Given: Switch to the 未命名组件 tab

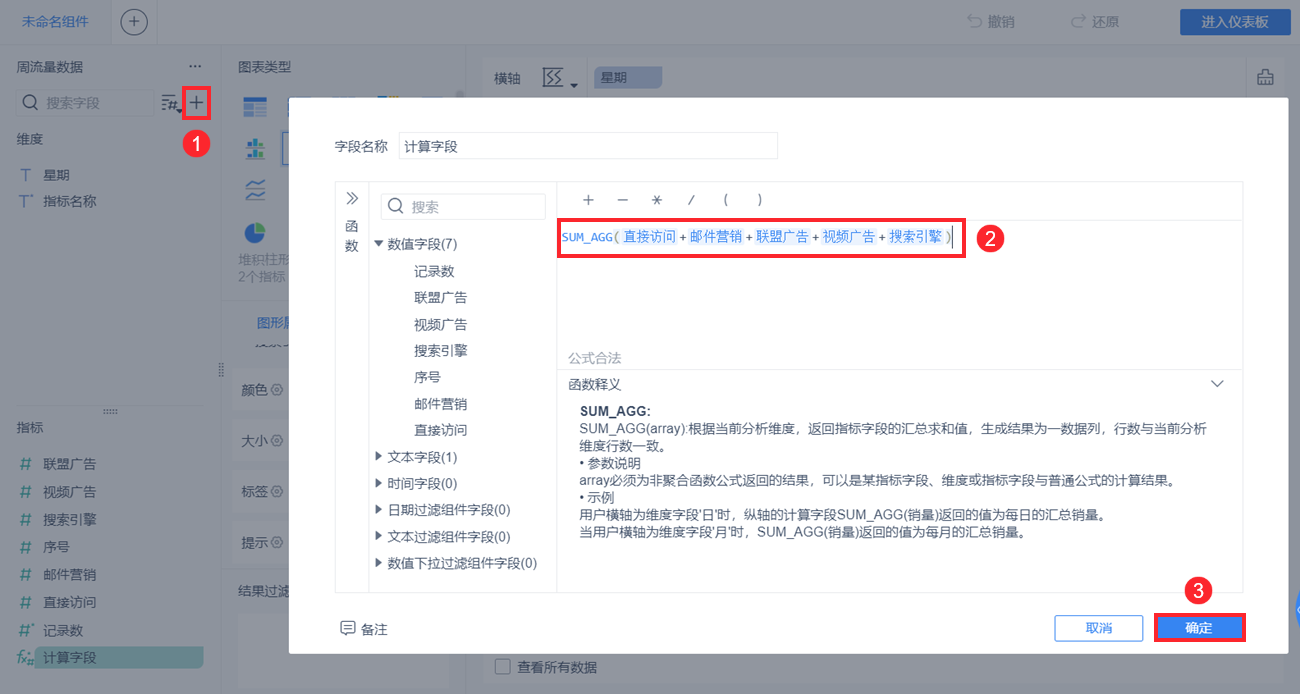Looking at the screenshot, I should [x=55, y=21].
